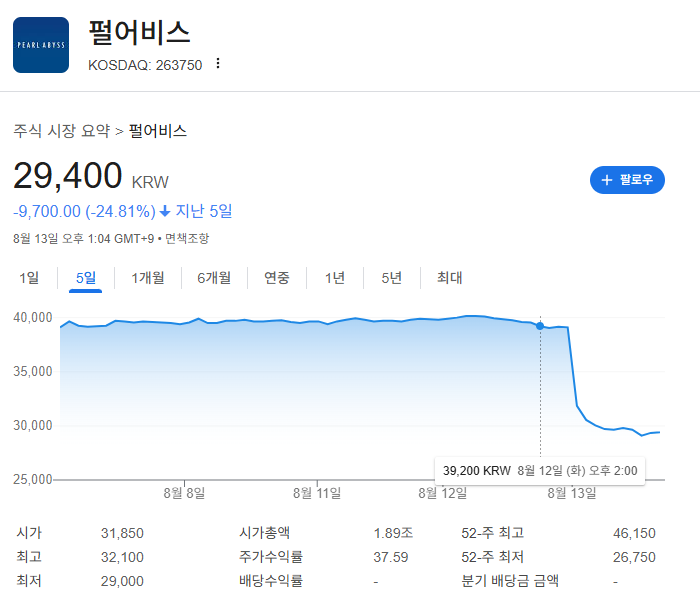Open the three-dot options menu
700x612 pixels.
tap(217, 64)
